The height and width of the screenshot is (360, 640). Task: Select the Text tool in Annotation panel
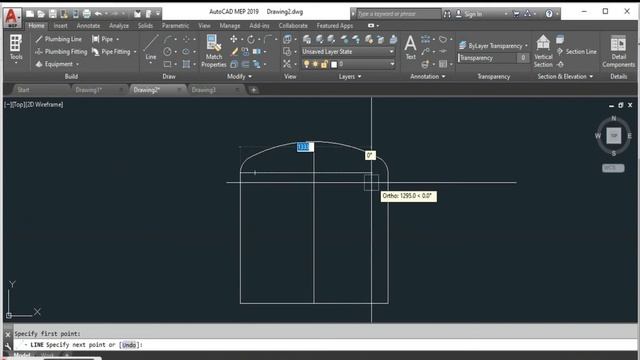coord(410,47)
